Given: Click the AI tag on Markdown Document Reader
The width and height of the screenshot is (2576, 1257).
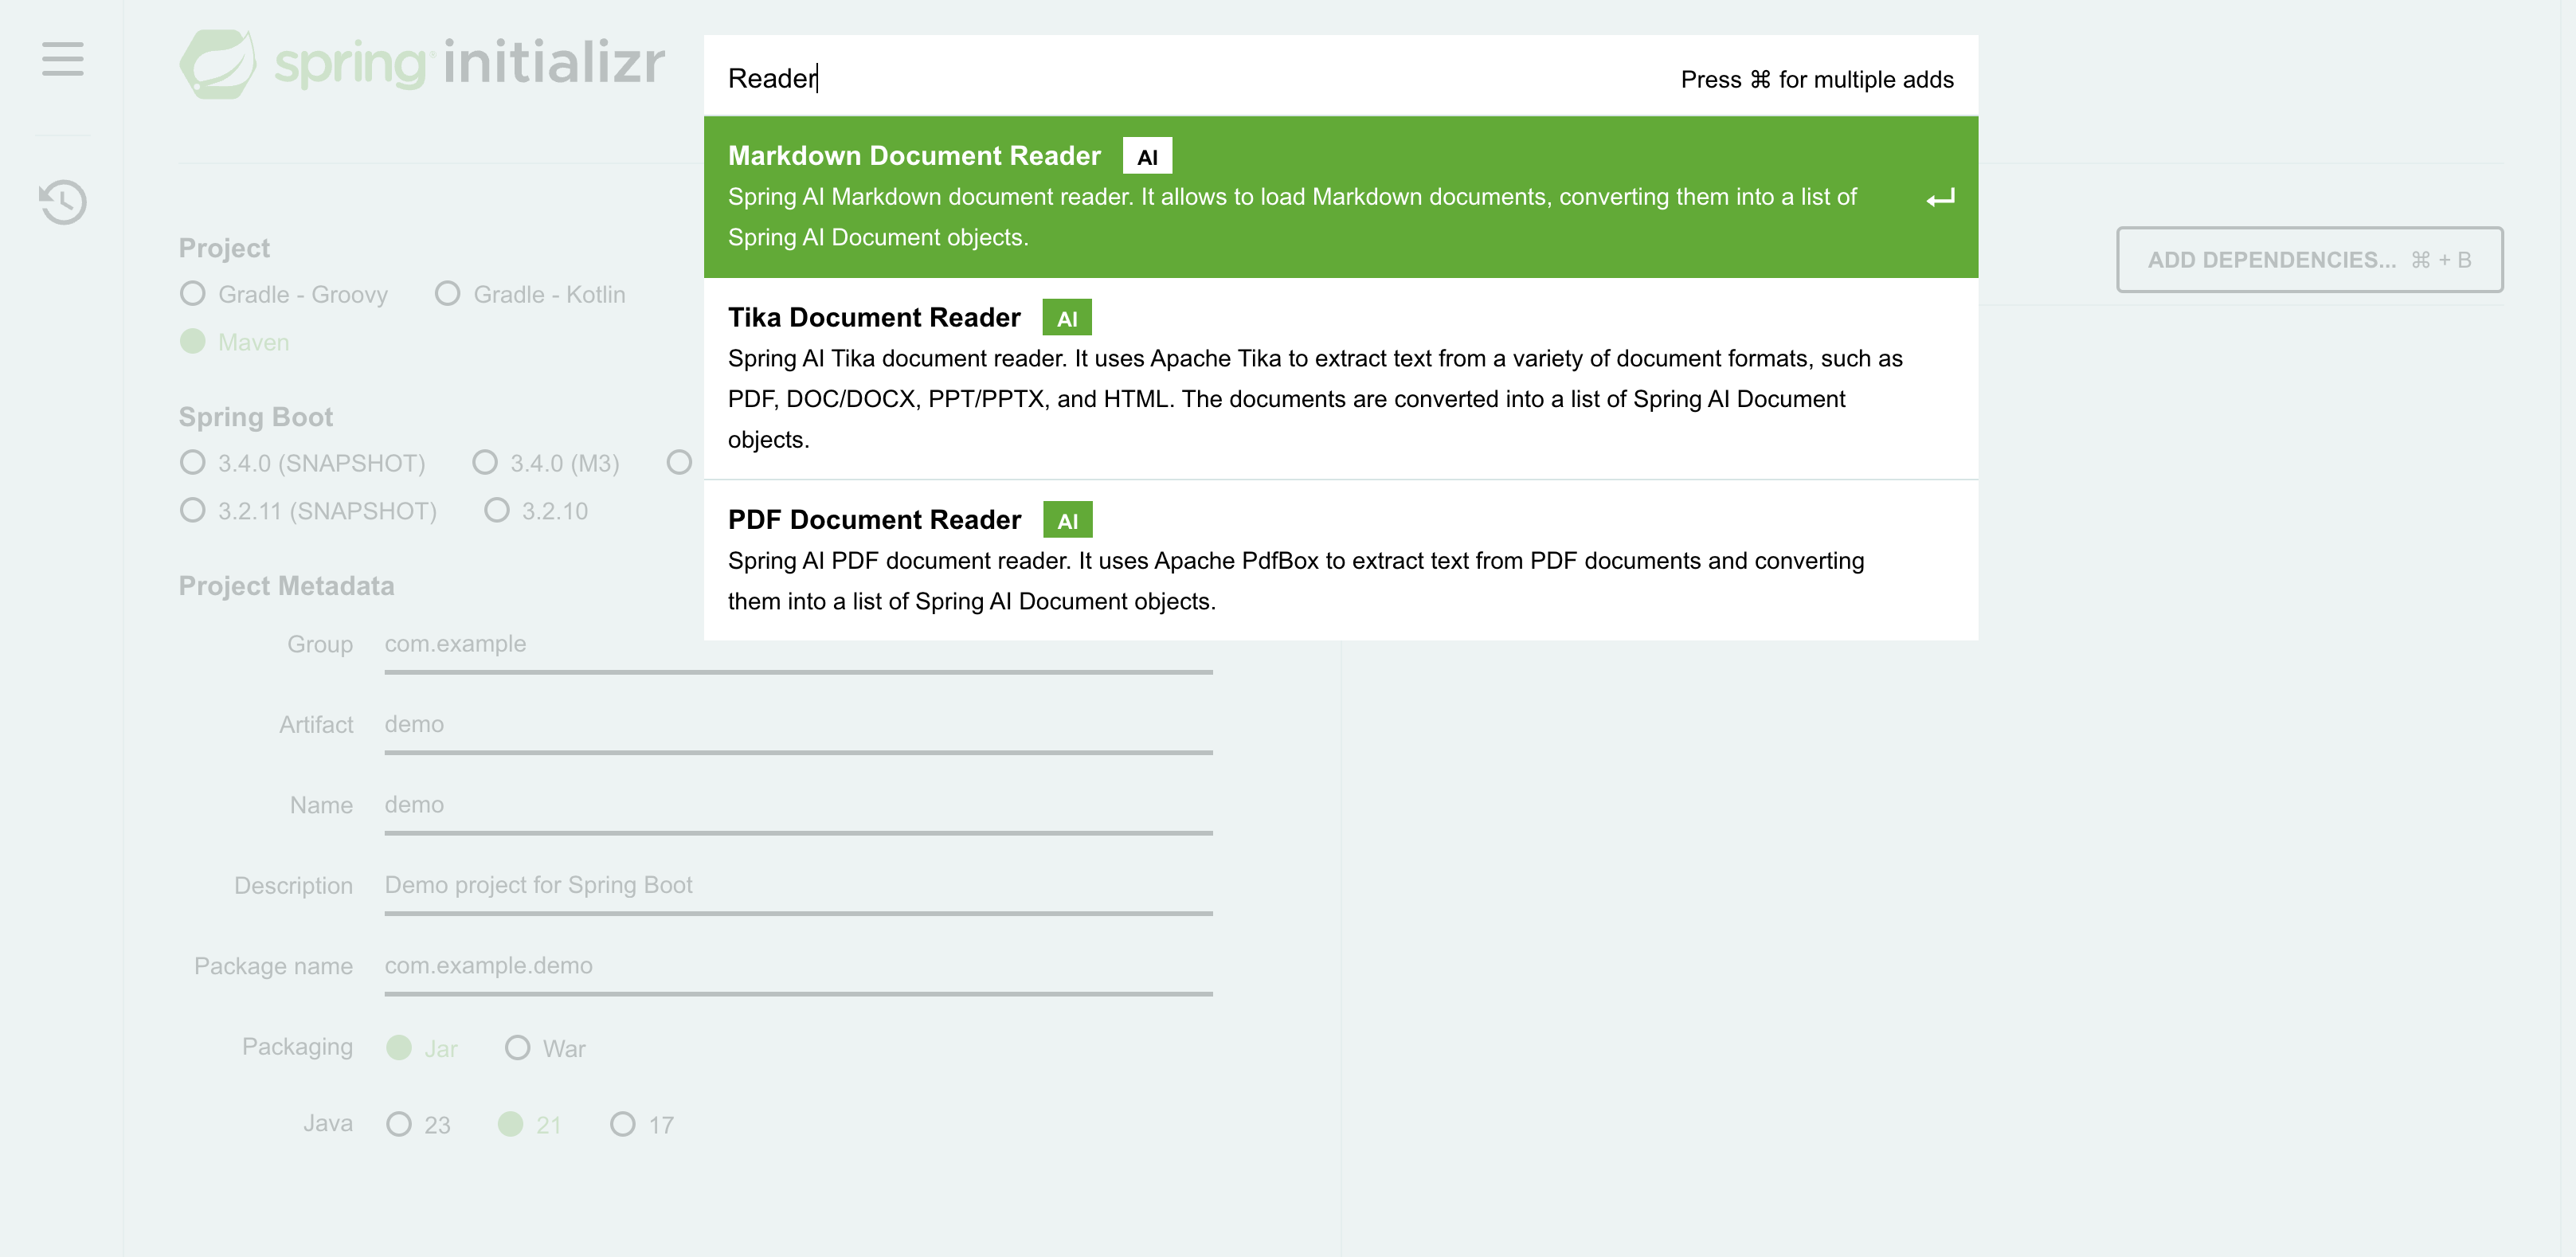Looking at the screenshot, I should (x=1147, y=156).
